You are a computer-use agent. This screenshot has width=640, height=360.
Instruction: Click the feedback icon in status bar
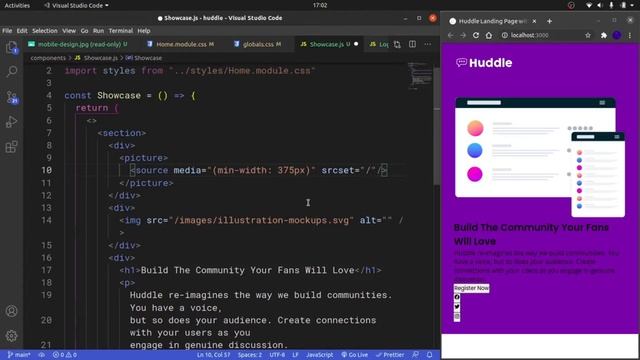tap(415, 355)
